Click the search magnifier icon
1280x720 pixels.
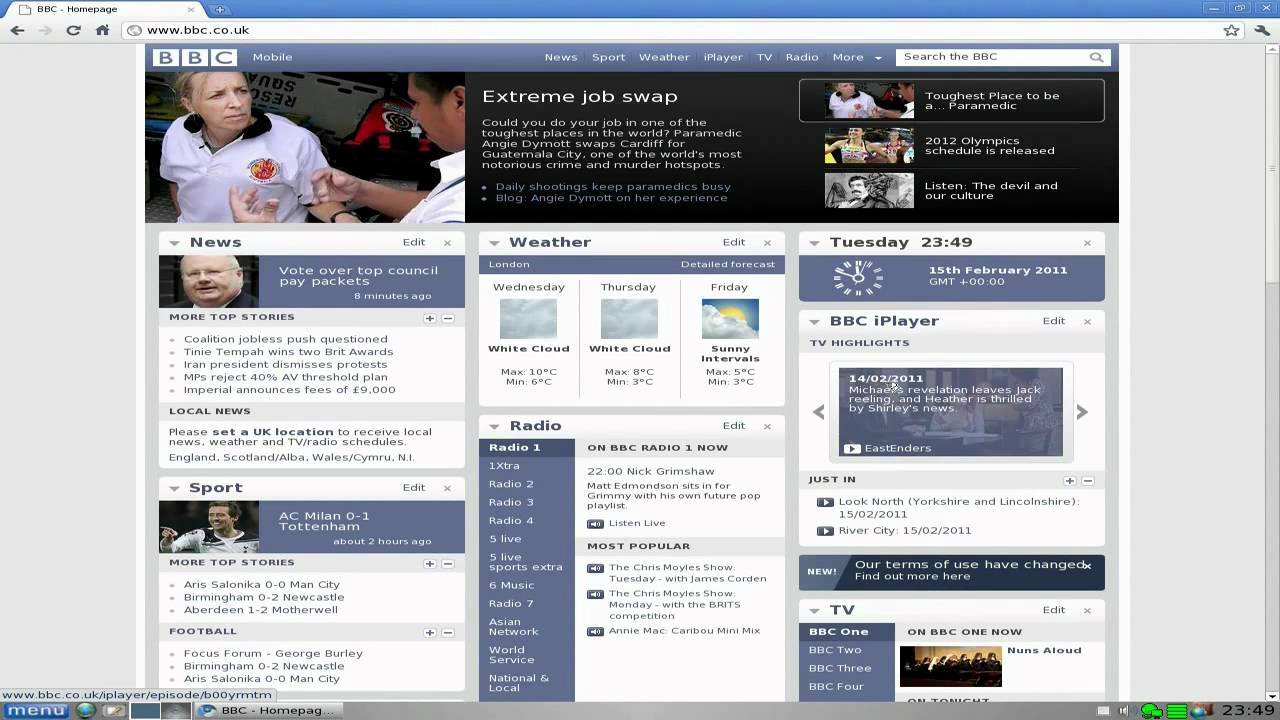pyautogui.click(x=1096, y=57)
